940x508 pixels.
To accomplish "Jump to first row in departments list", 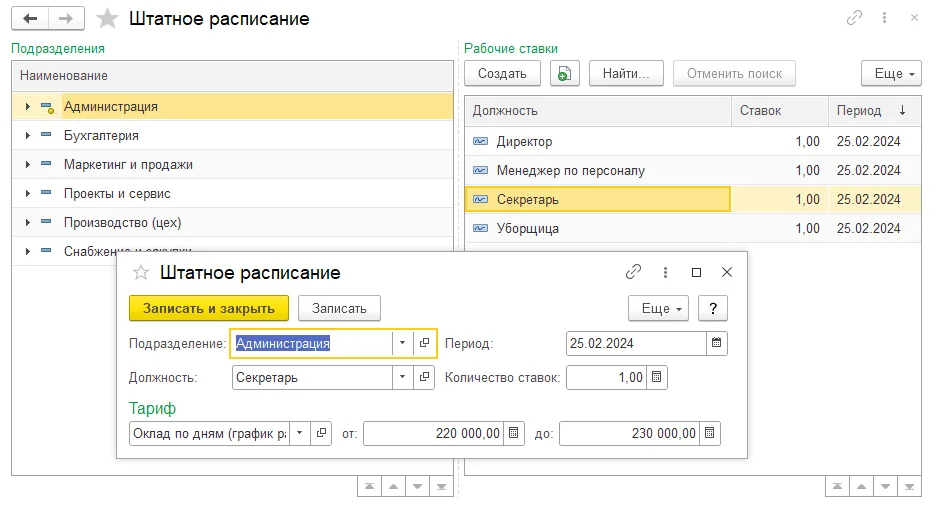I will (x=369, y=486).
